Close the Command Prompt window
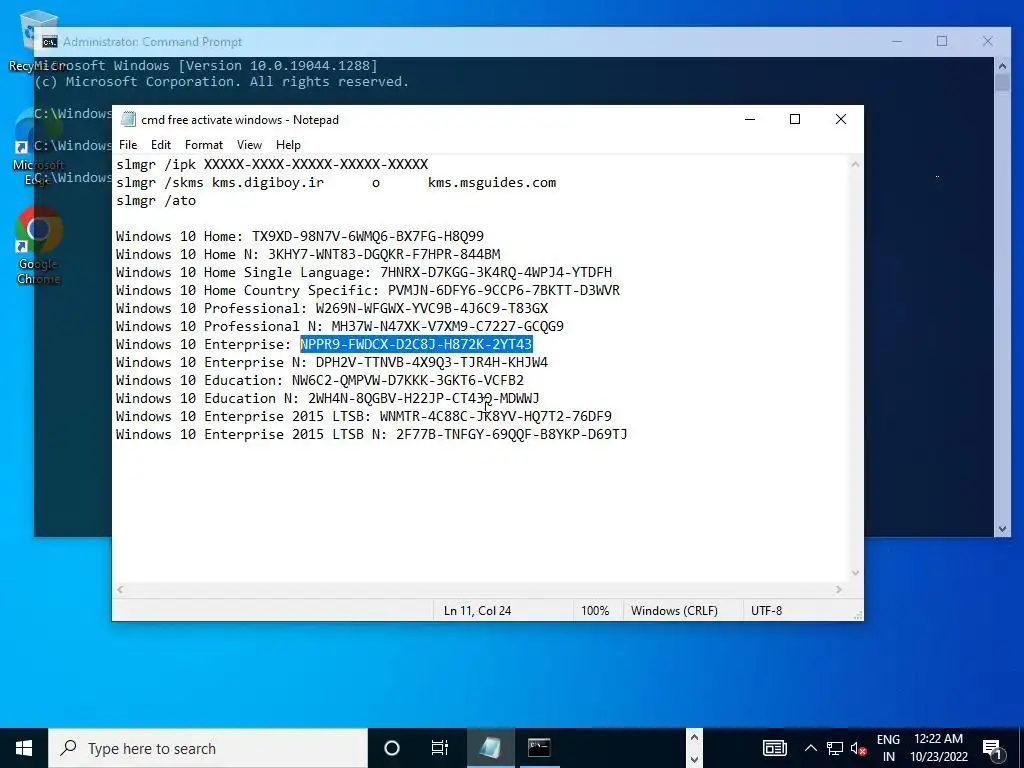This screenshot has width=1024, height=768. [988, 41]
